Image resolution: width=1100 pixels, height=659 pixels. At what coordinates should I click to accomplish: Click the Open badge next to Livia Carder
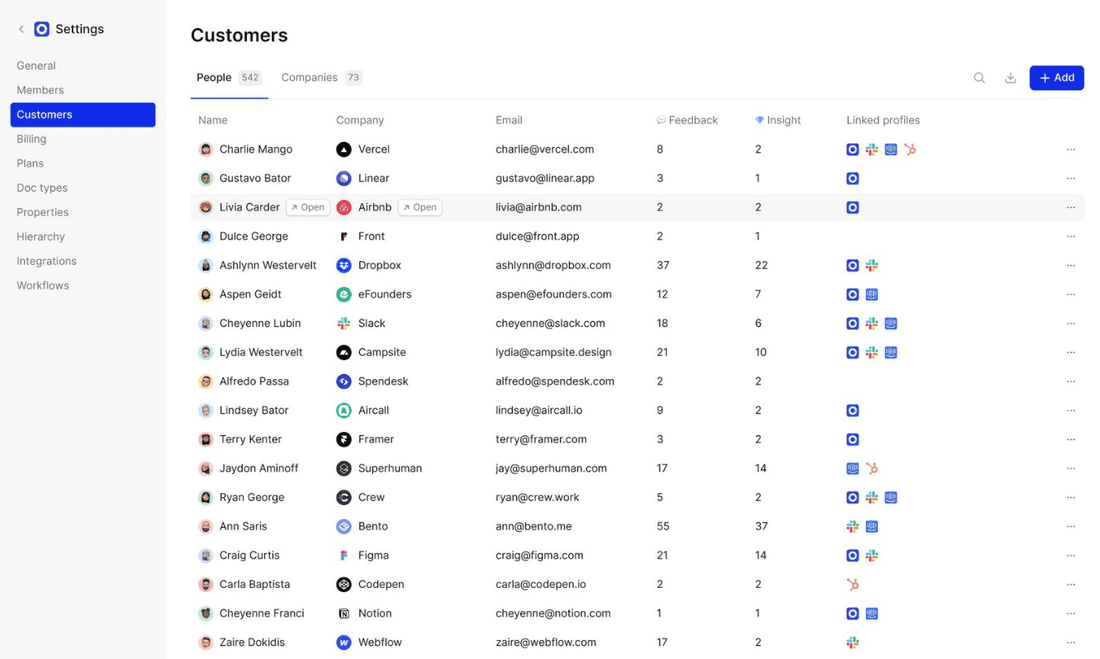(307, 207)
